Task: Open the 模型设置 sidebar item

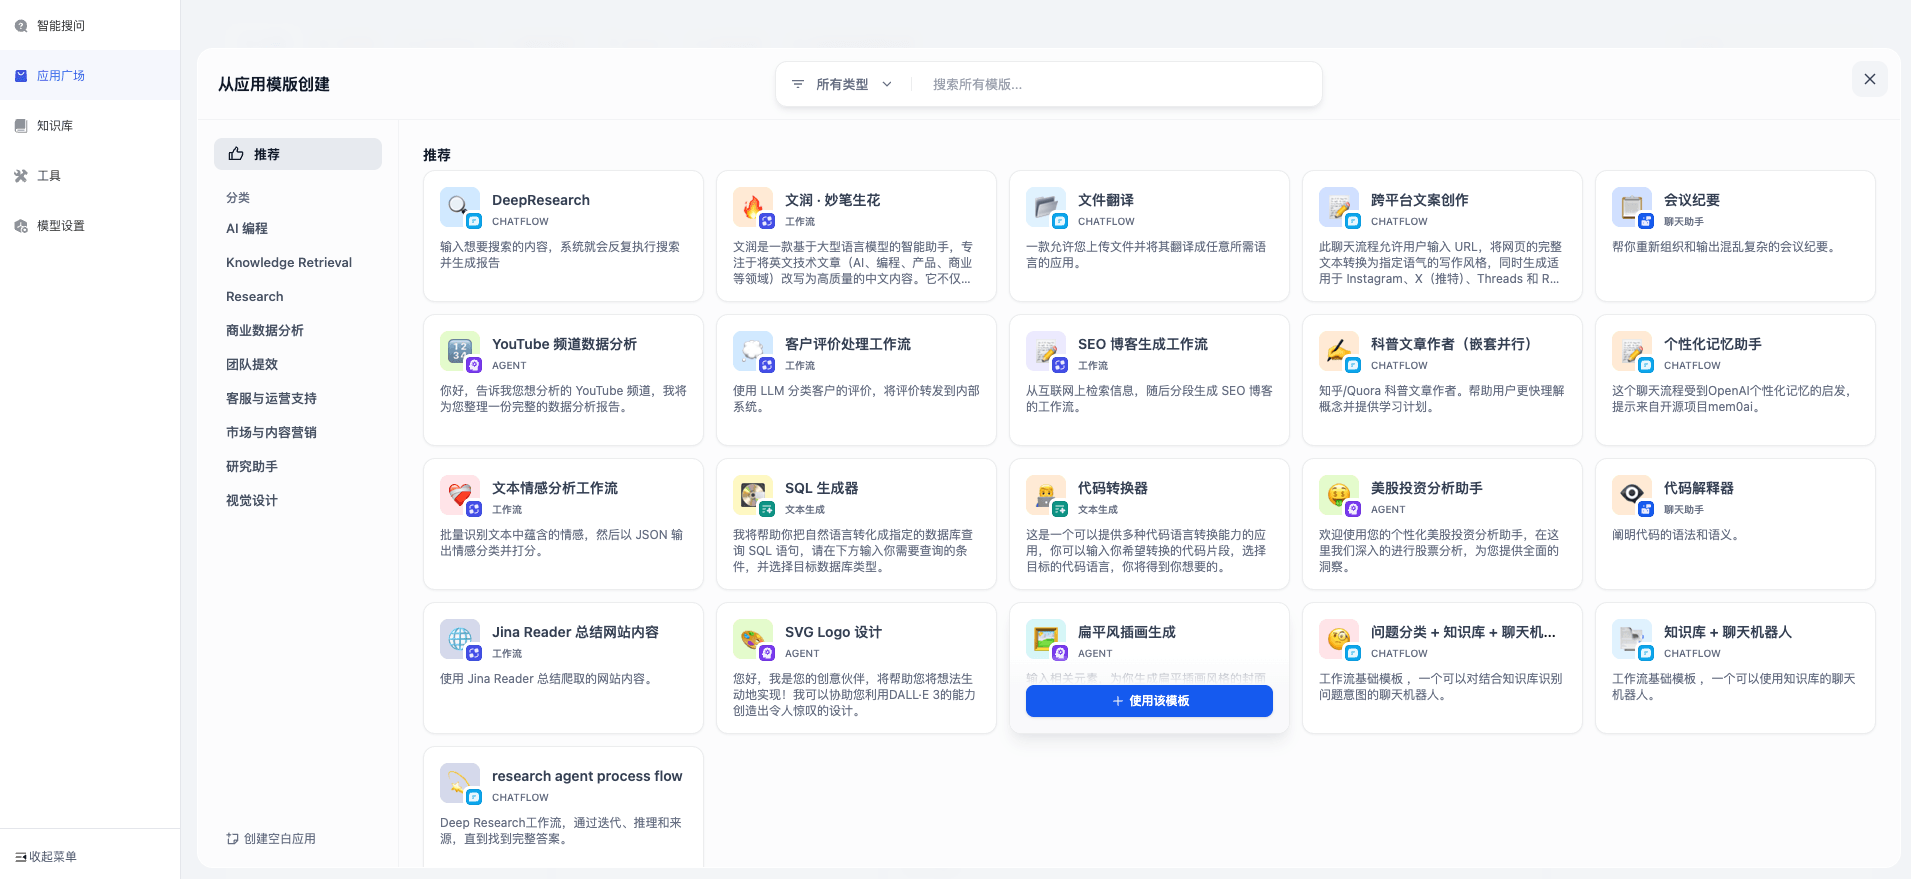Action: tap(60, 226)
